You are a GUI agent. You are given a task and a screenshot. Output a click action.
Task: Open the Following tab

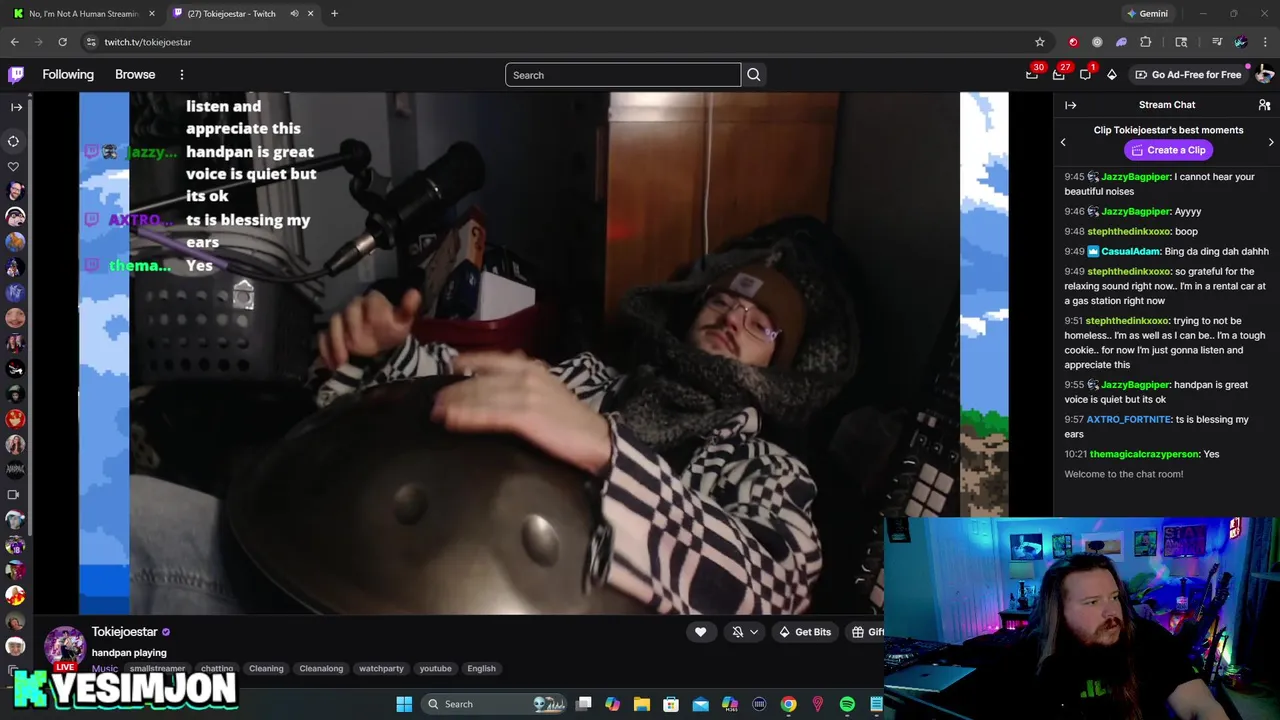68,75
